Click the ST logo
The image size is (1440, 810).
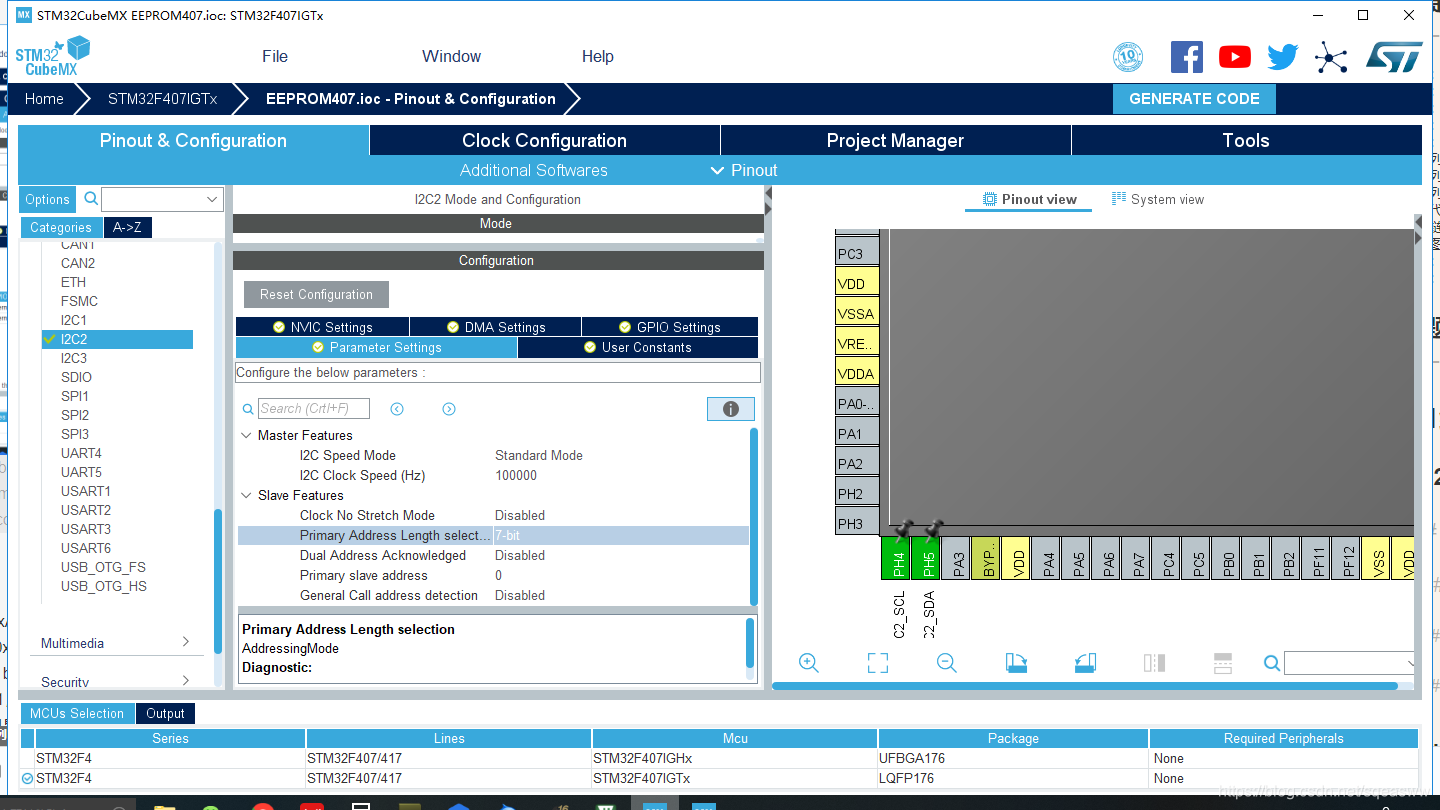(1394, 57)
